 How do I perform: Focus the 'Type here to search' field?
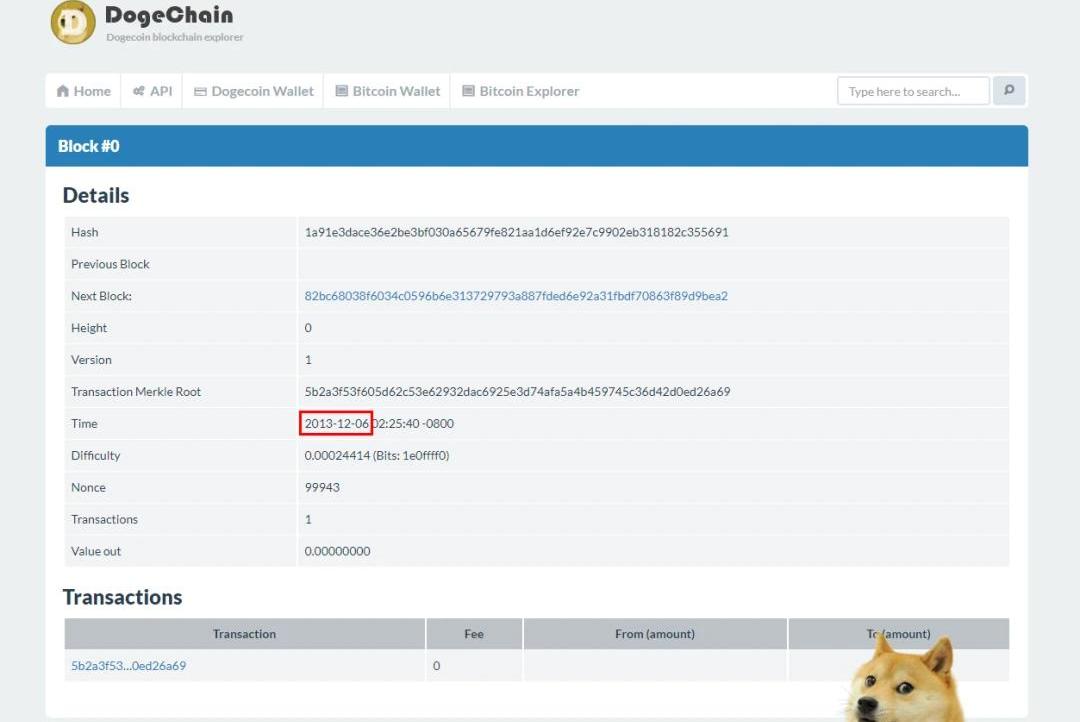(x=912, y=91)
